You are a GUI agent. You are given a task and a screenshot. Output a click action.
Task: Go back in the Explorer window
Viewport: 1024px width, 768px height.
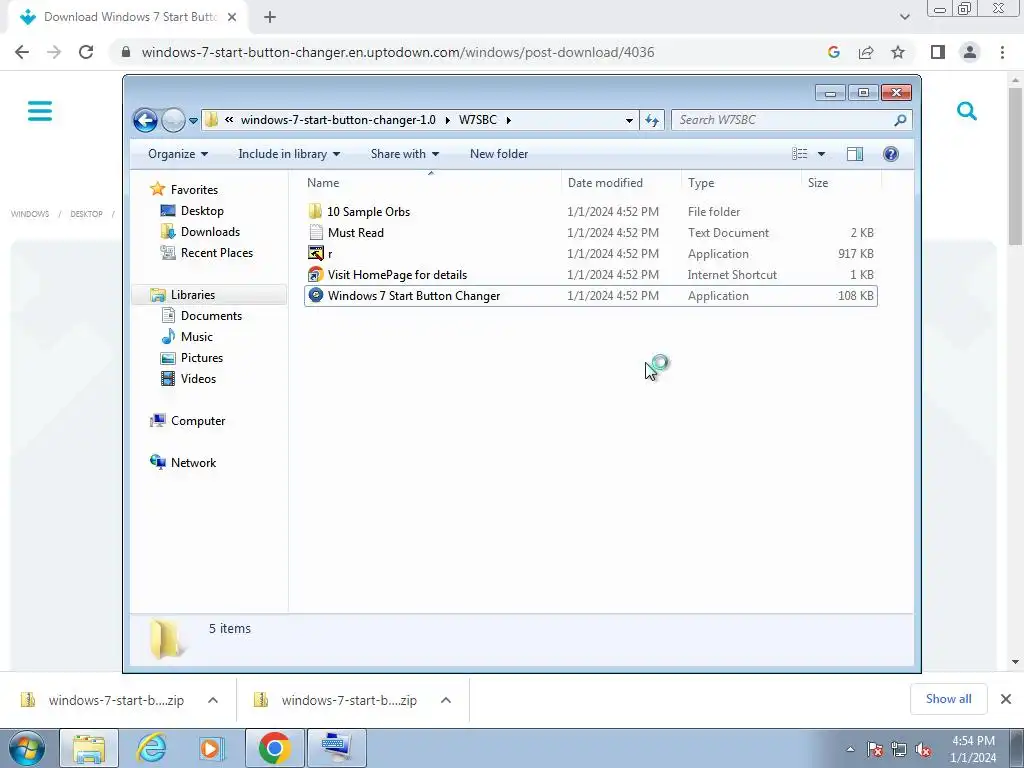[145, 120]
